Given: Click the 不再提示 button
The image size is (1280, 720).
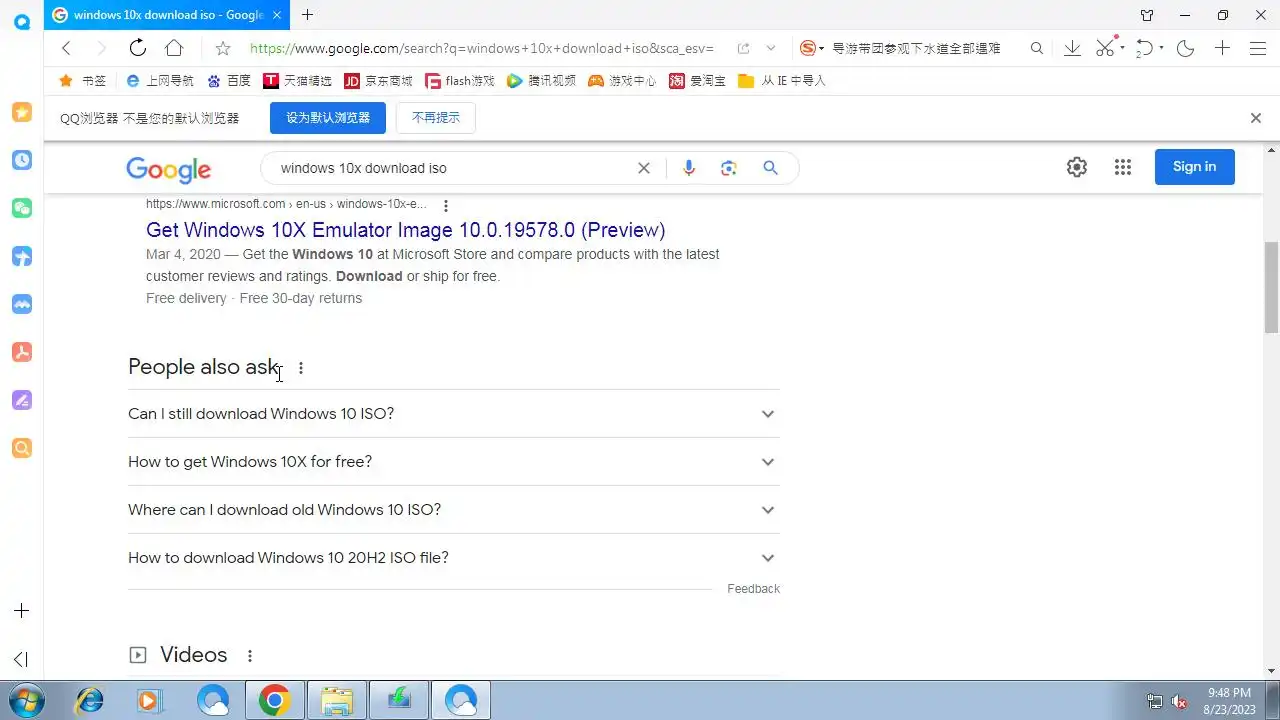Looking at the screenshot, I should coord(436,118).
